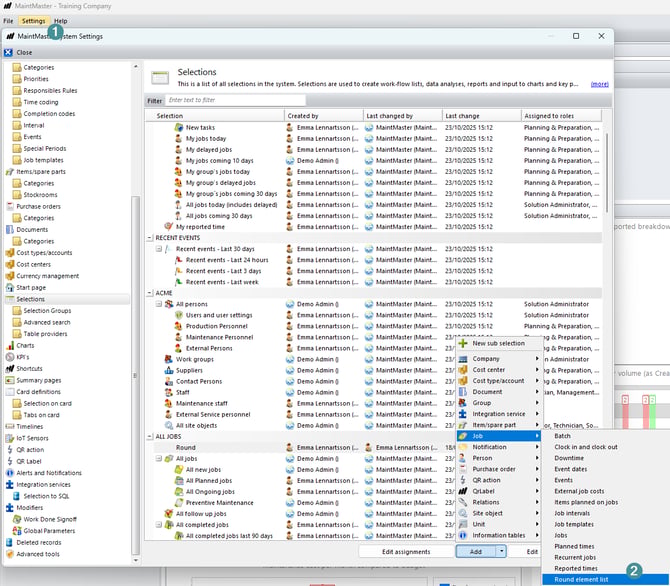The height and width of the screenshot is (586, 670).
Task: Click the Suppliers row icon
Action: coord(169,370)
